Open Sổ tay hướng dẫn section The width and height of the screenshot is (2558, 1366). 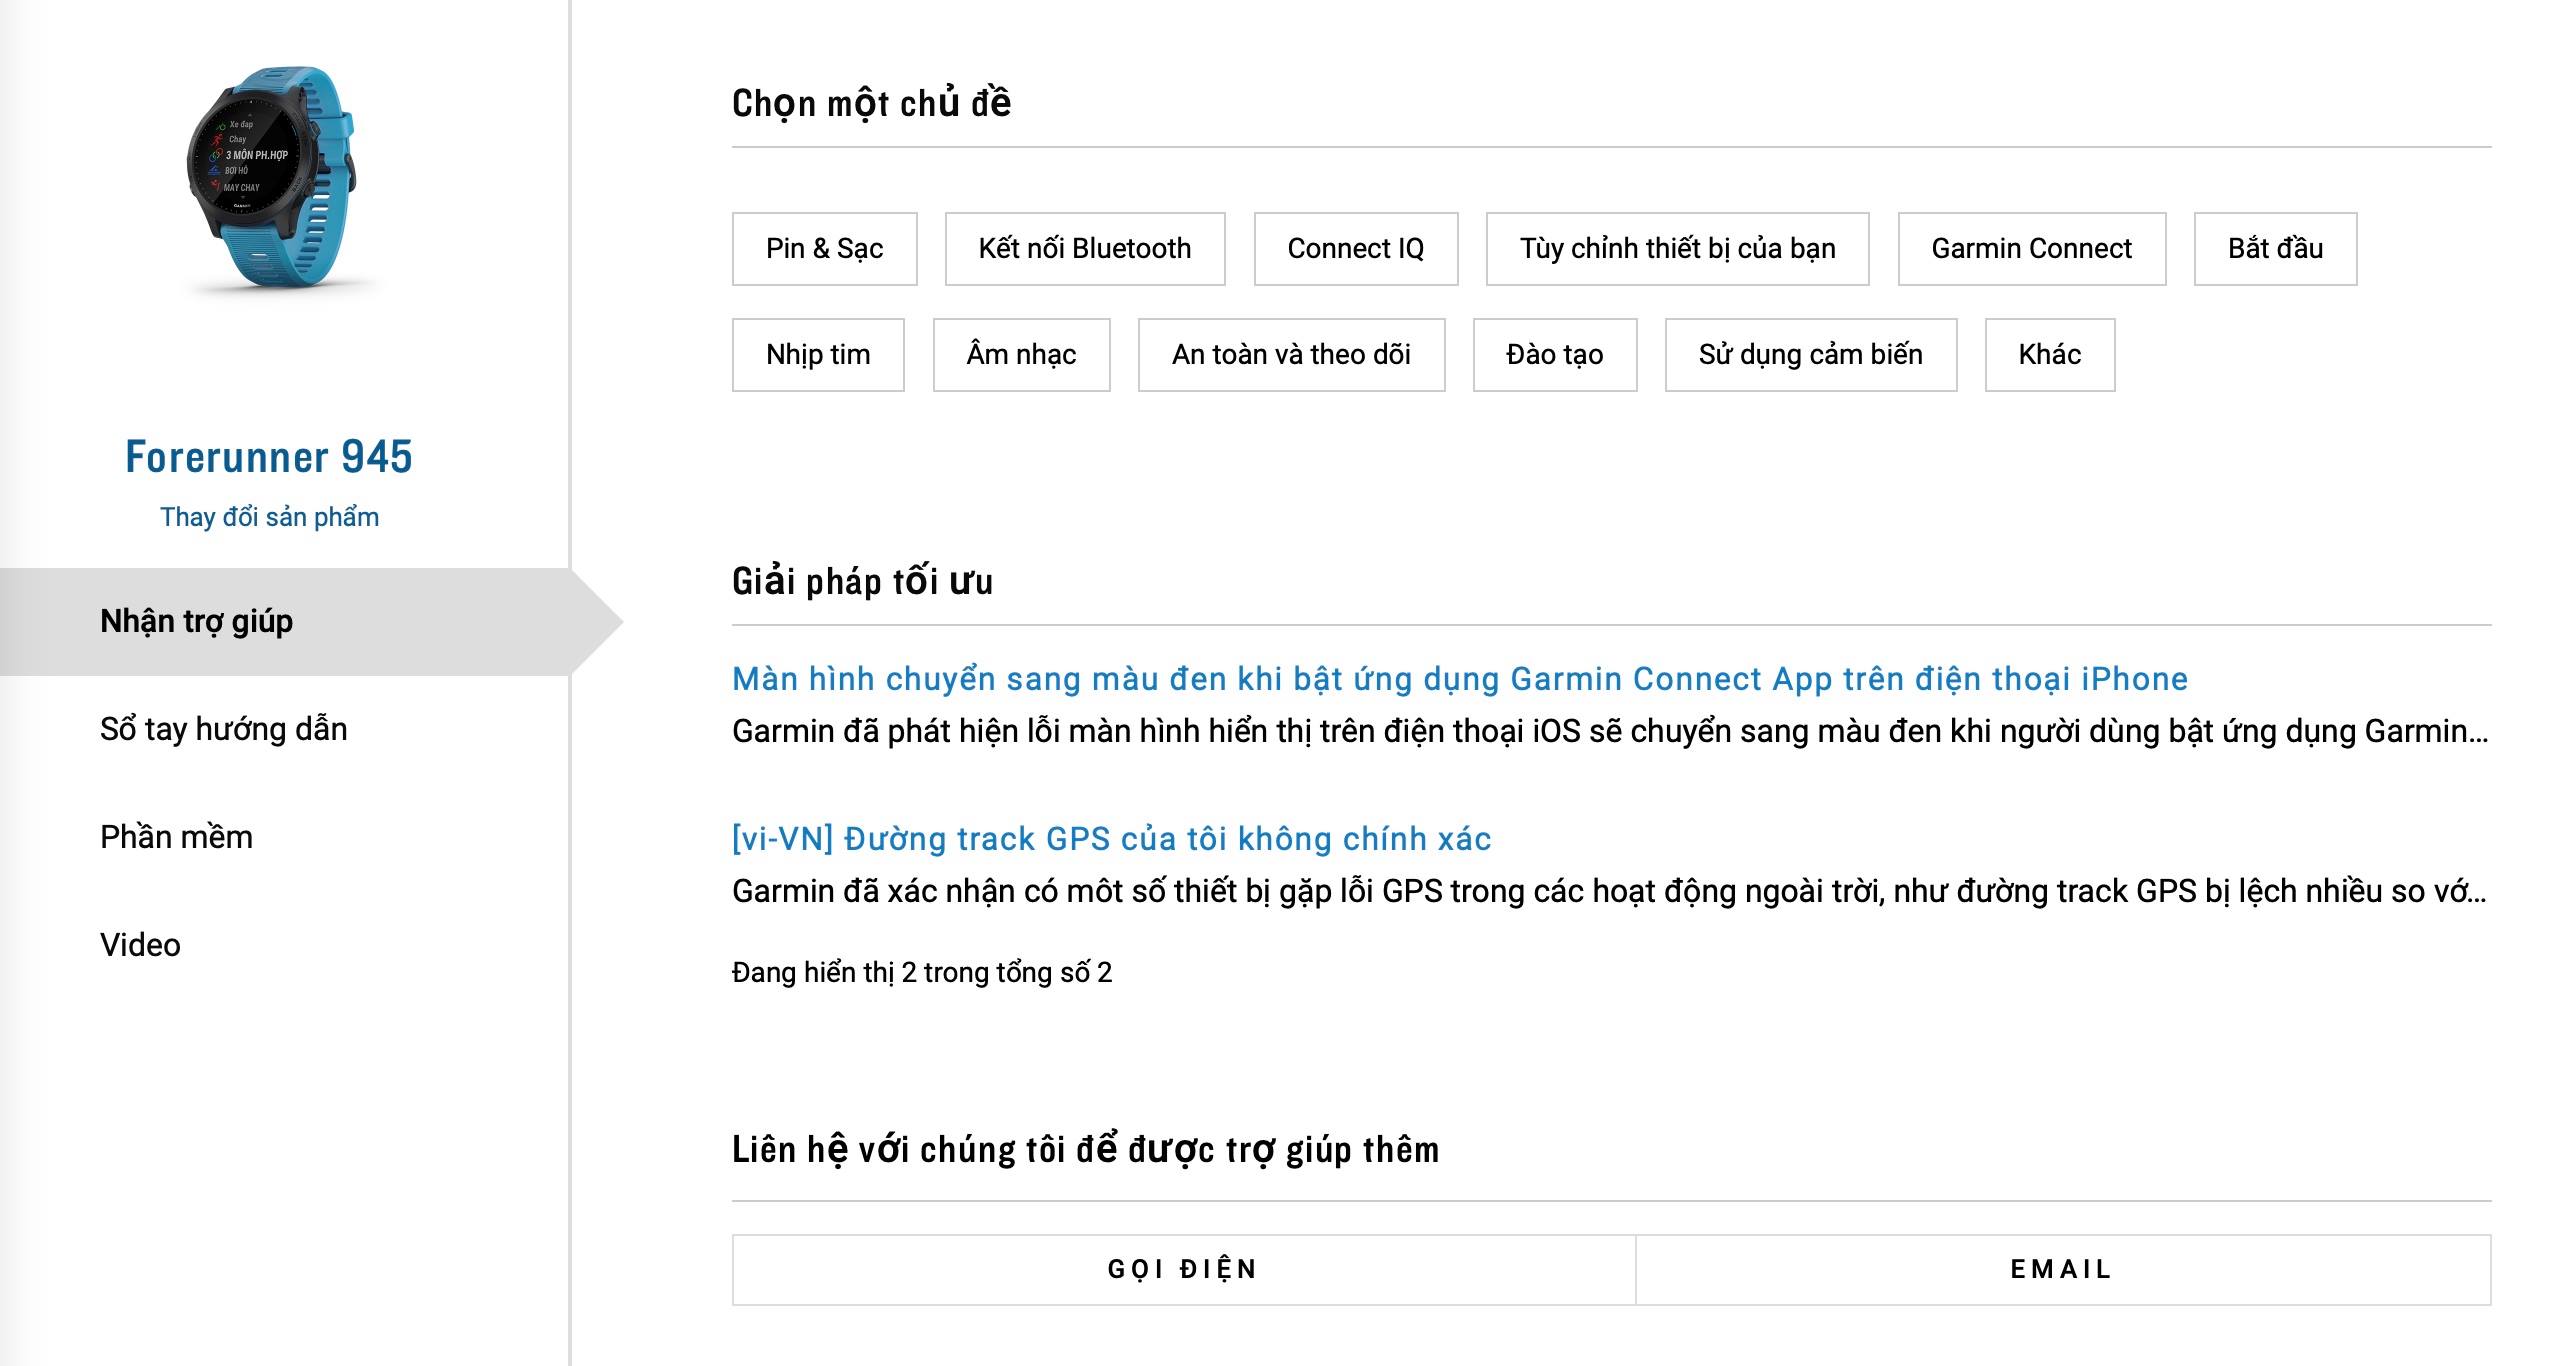click(224, 729)
